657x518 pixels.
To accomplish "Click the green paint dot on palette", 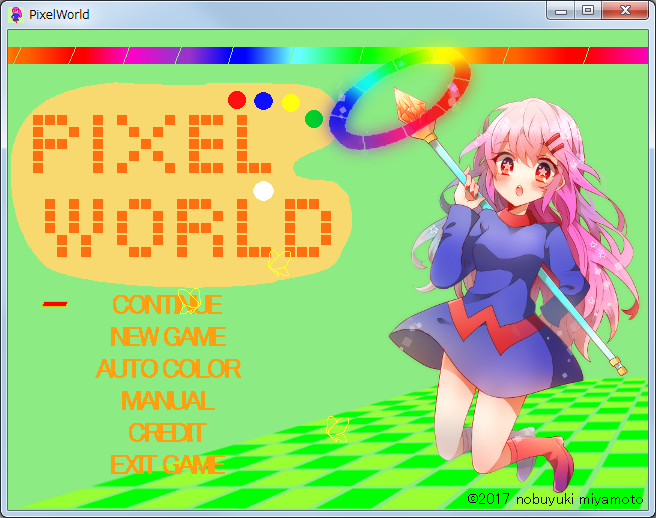I will coord(314,119).
